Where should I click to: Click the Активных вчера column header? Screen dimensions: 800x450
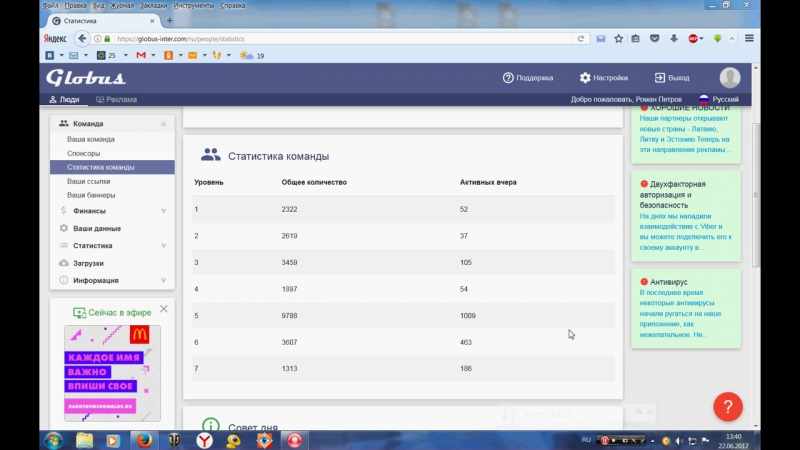pyautogui.click(x=488, y=182)
